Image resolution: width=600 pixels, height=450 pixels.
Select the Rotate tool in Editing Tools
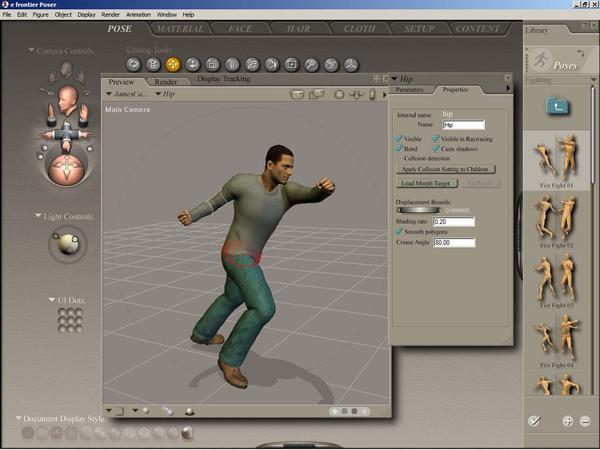pos(133,64)
